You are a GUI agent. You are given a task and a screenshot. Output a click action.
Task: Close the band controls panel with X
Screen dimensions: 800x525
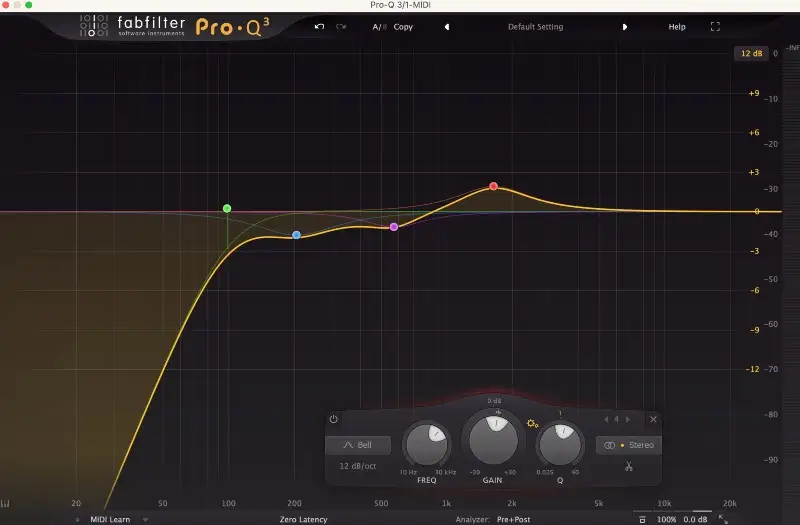[x=653, y=419]
